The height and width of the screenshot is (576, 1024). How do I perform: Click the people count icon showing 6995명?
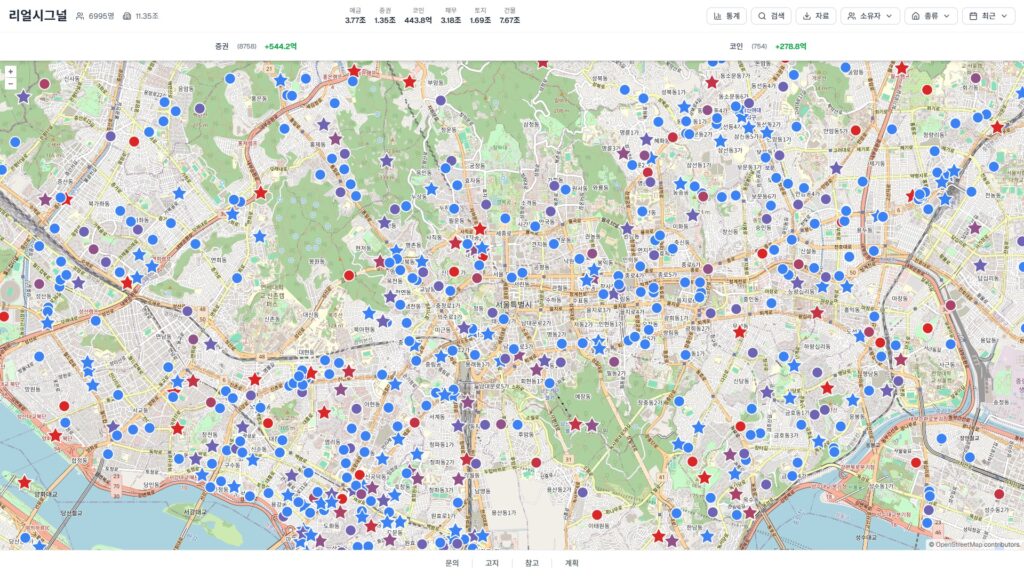point(81,17)
